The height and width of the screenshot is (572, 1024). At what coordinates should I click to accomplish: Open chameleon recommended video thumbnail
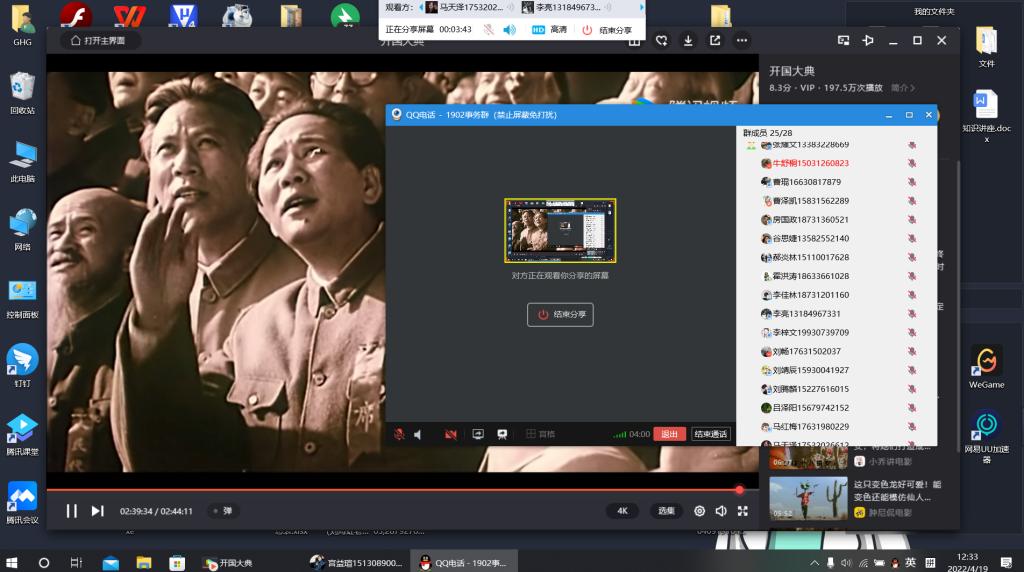[x=808, y=498]
